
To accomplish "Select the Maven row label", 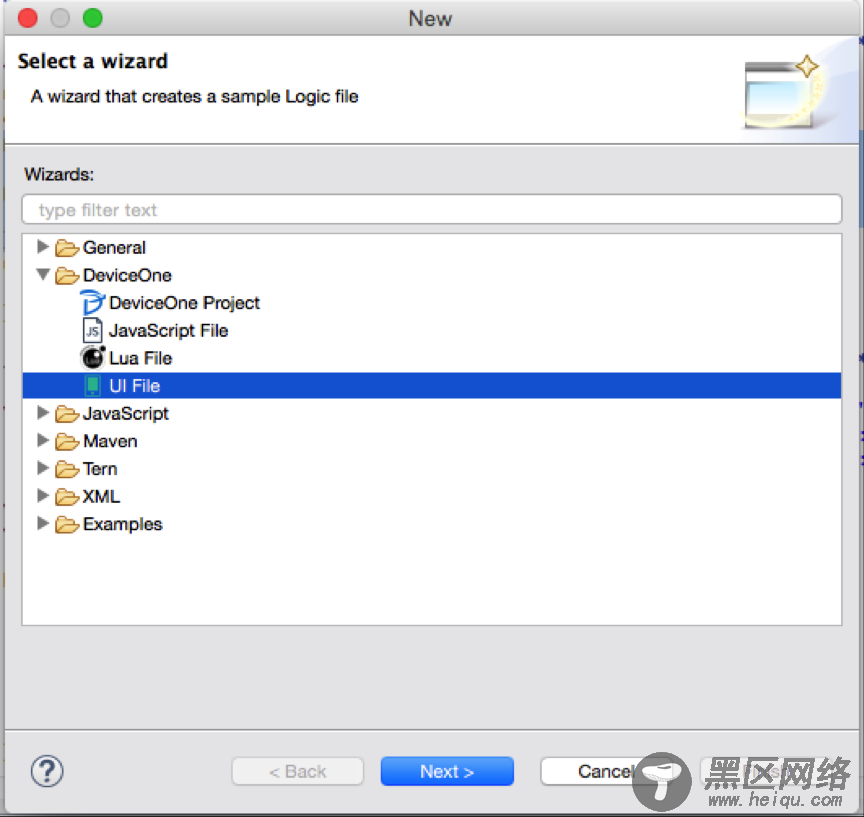I will point(110,441).
